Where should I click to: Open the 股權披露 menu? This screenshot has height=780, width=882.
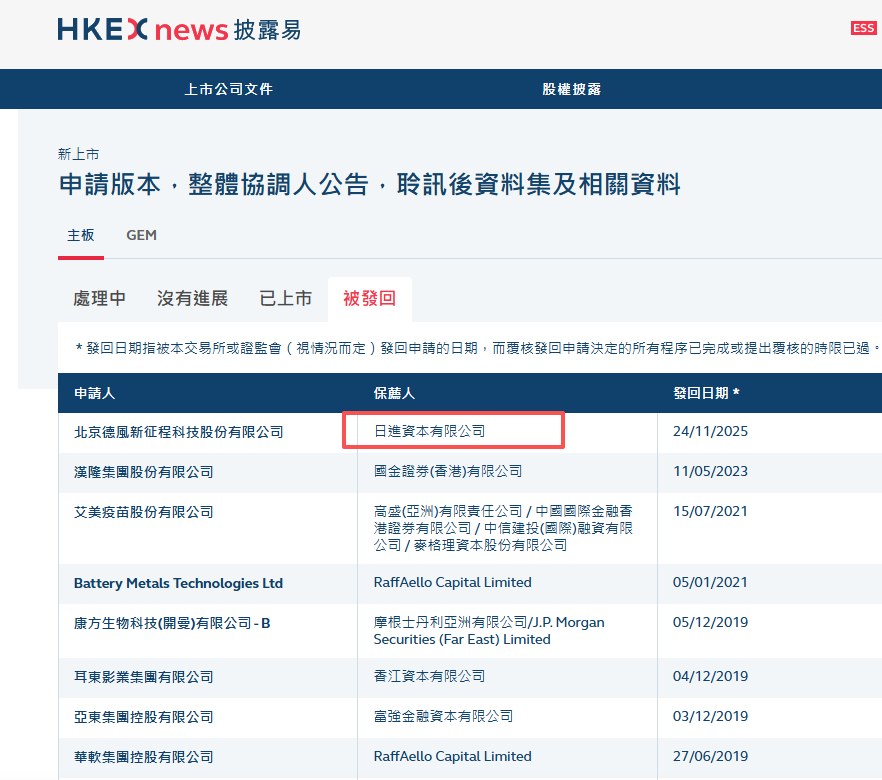tap(572, 89)
